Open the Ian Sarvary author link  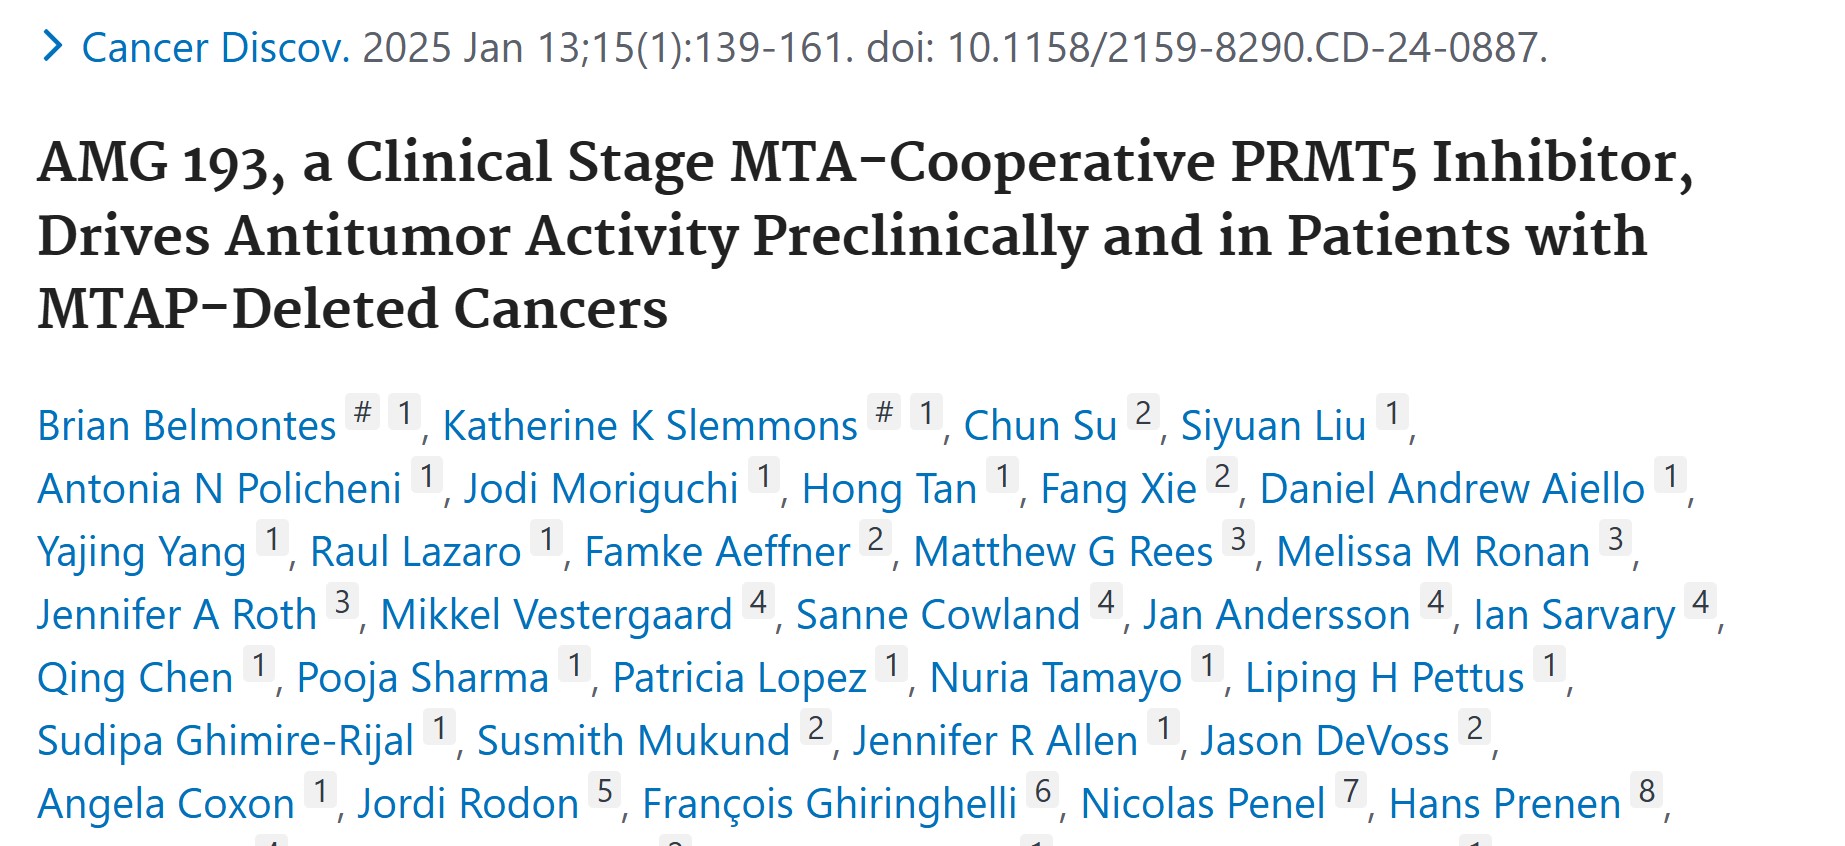coord(1573,615)
